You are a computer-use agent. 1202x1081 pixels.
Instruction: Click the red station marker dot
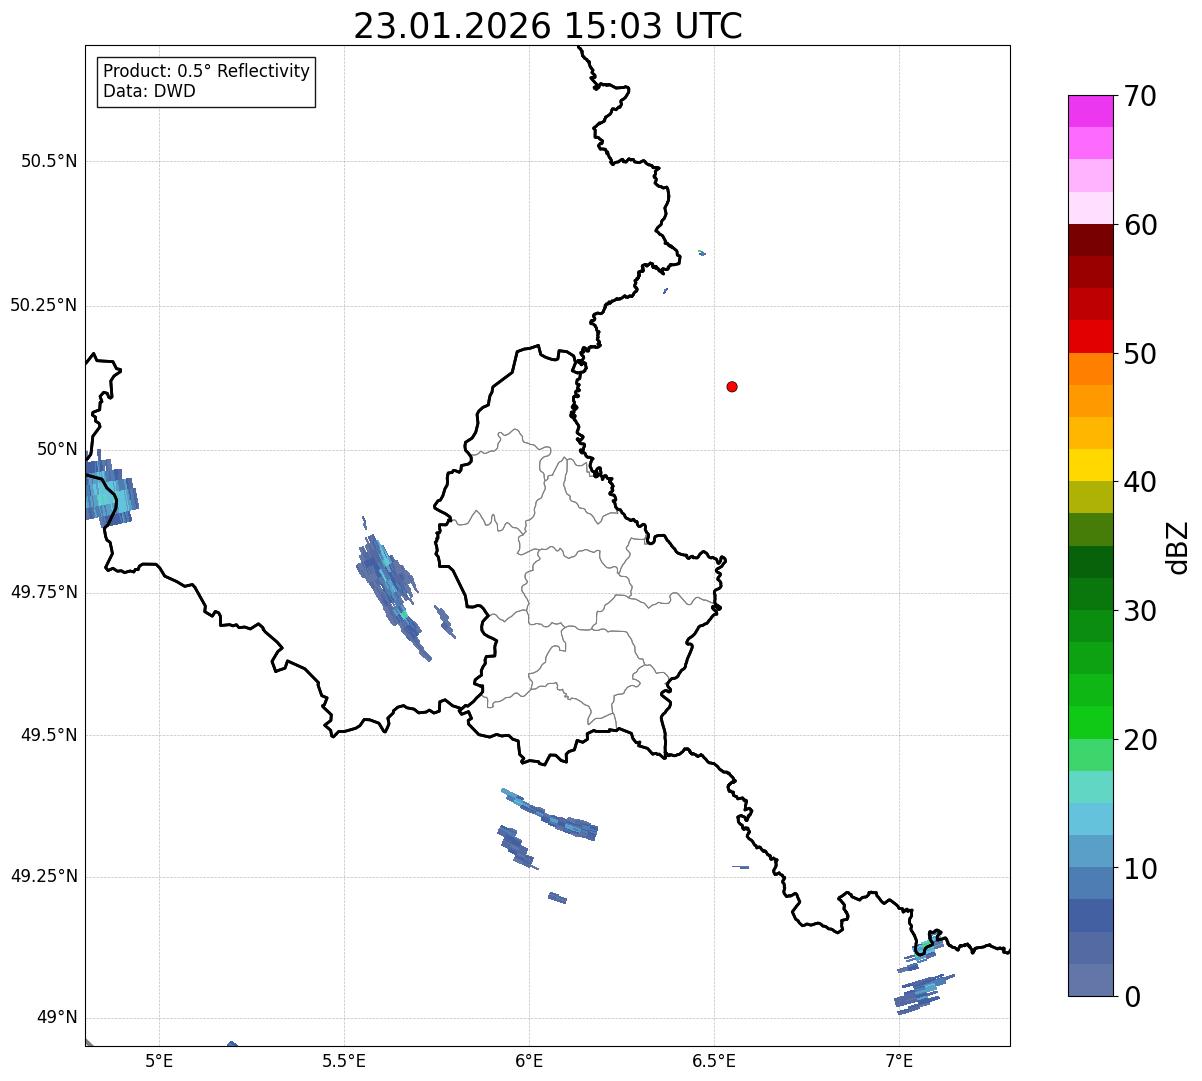(732, 386)
